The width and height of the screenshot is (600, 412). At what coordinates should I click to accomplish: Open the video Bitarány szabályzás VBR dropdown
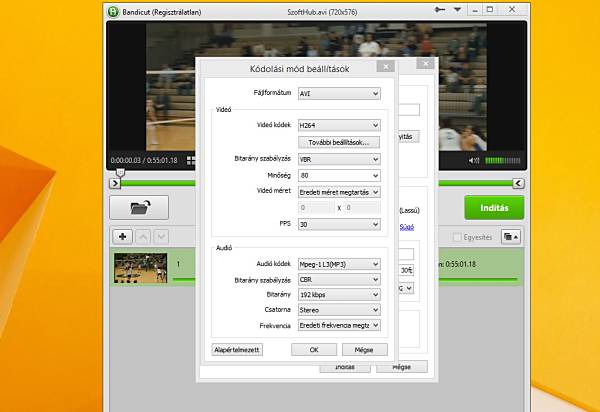339,159
